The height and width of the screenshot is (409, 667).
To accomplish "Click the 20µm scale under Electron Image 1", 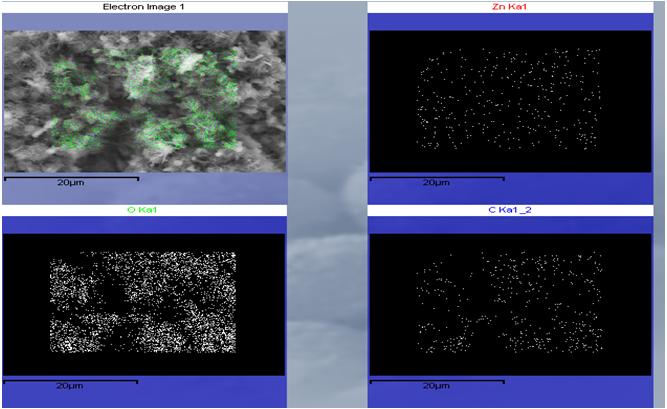I will point(71,183).
